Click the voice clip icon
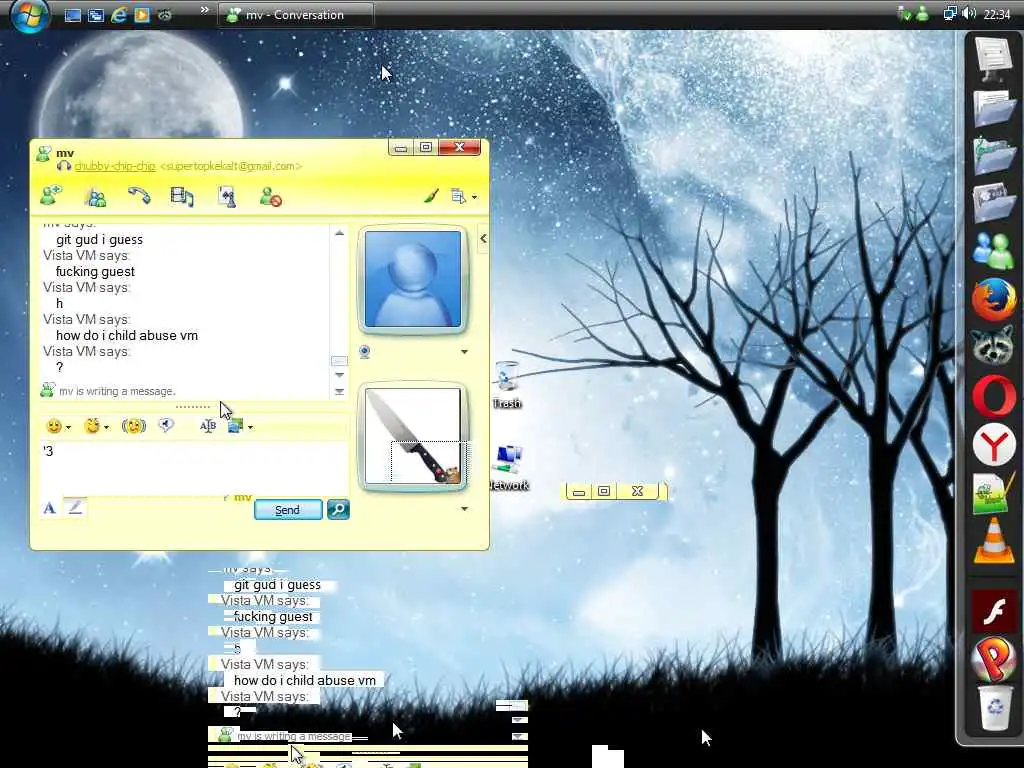The image size is (1024, 768). click(167, 426)
